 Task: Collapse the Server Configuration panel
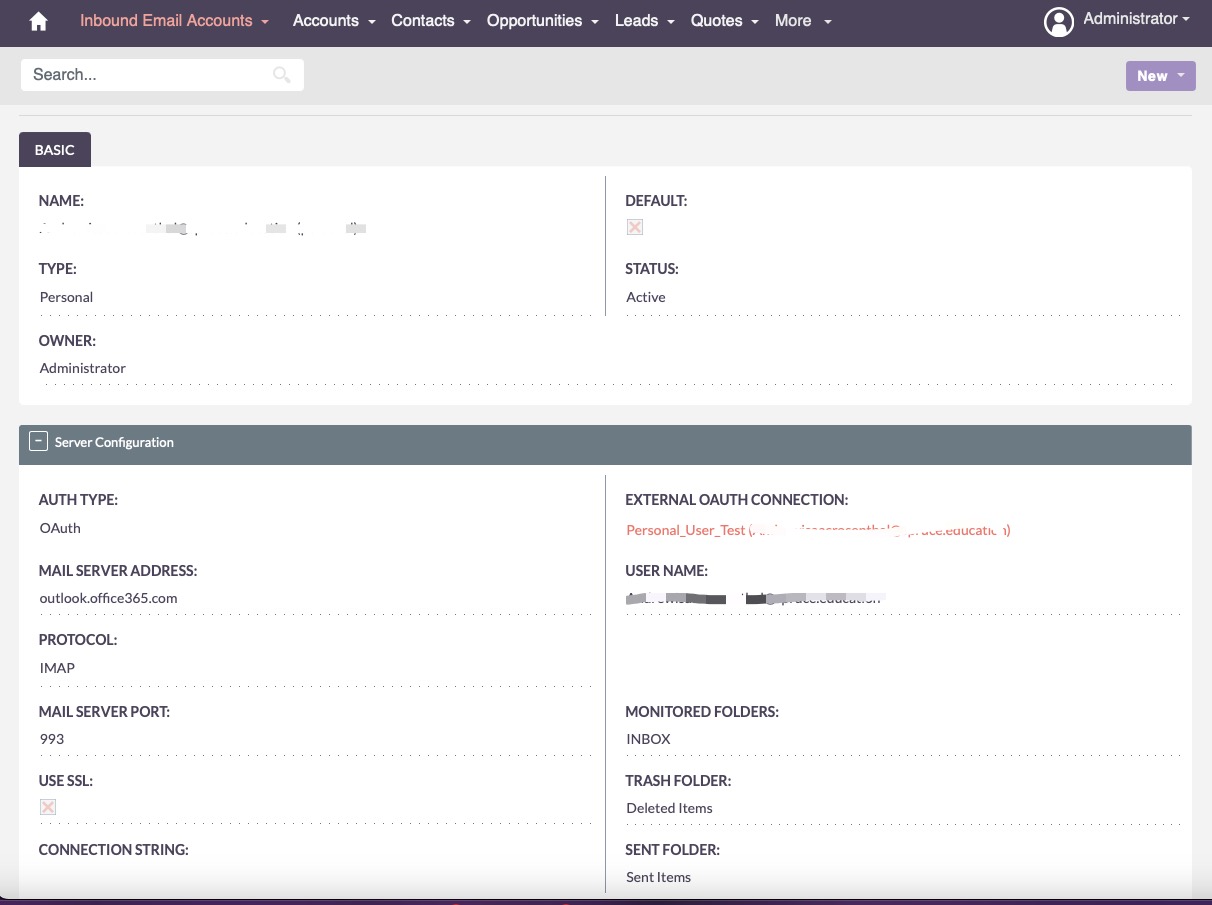coord(38,441)
